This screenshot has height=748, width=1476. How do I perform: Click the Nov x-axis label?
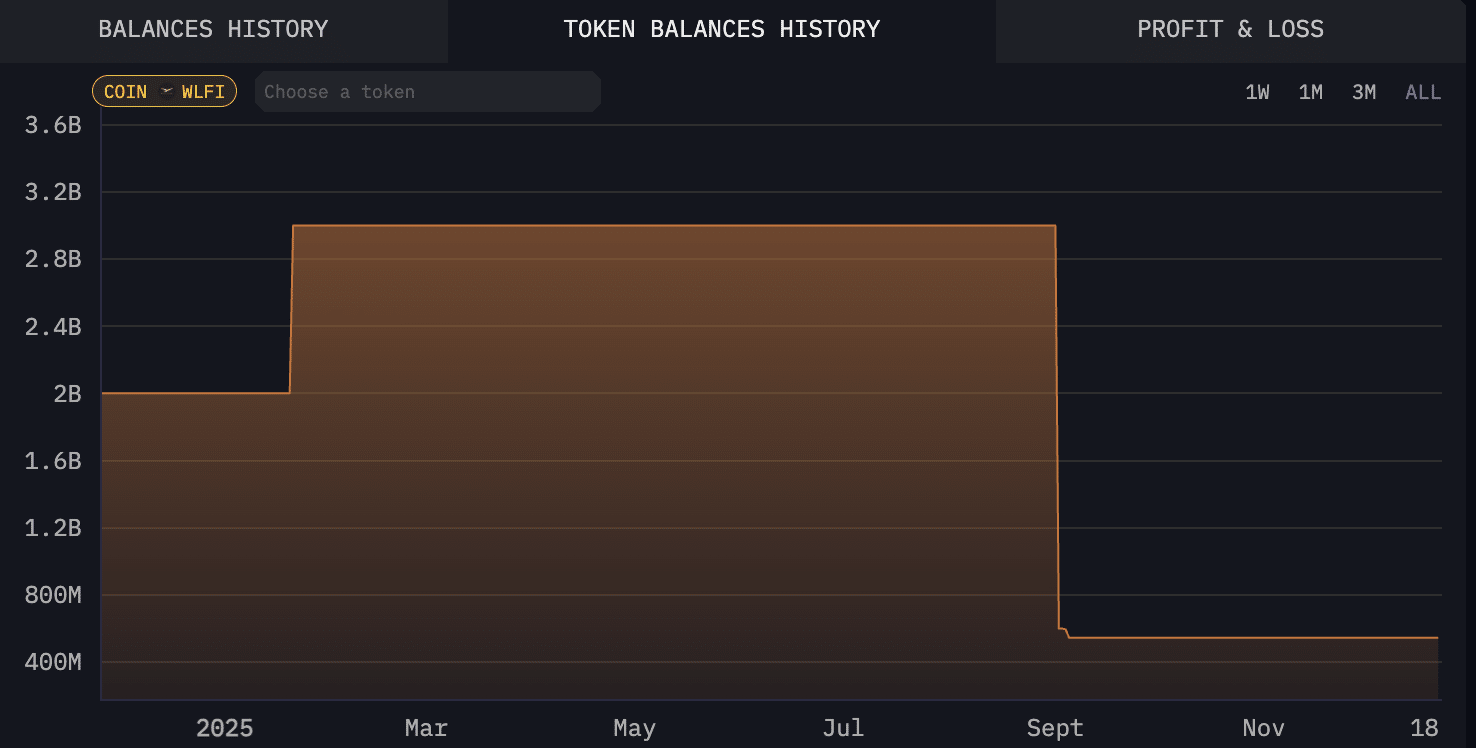pos(1263,728)
